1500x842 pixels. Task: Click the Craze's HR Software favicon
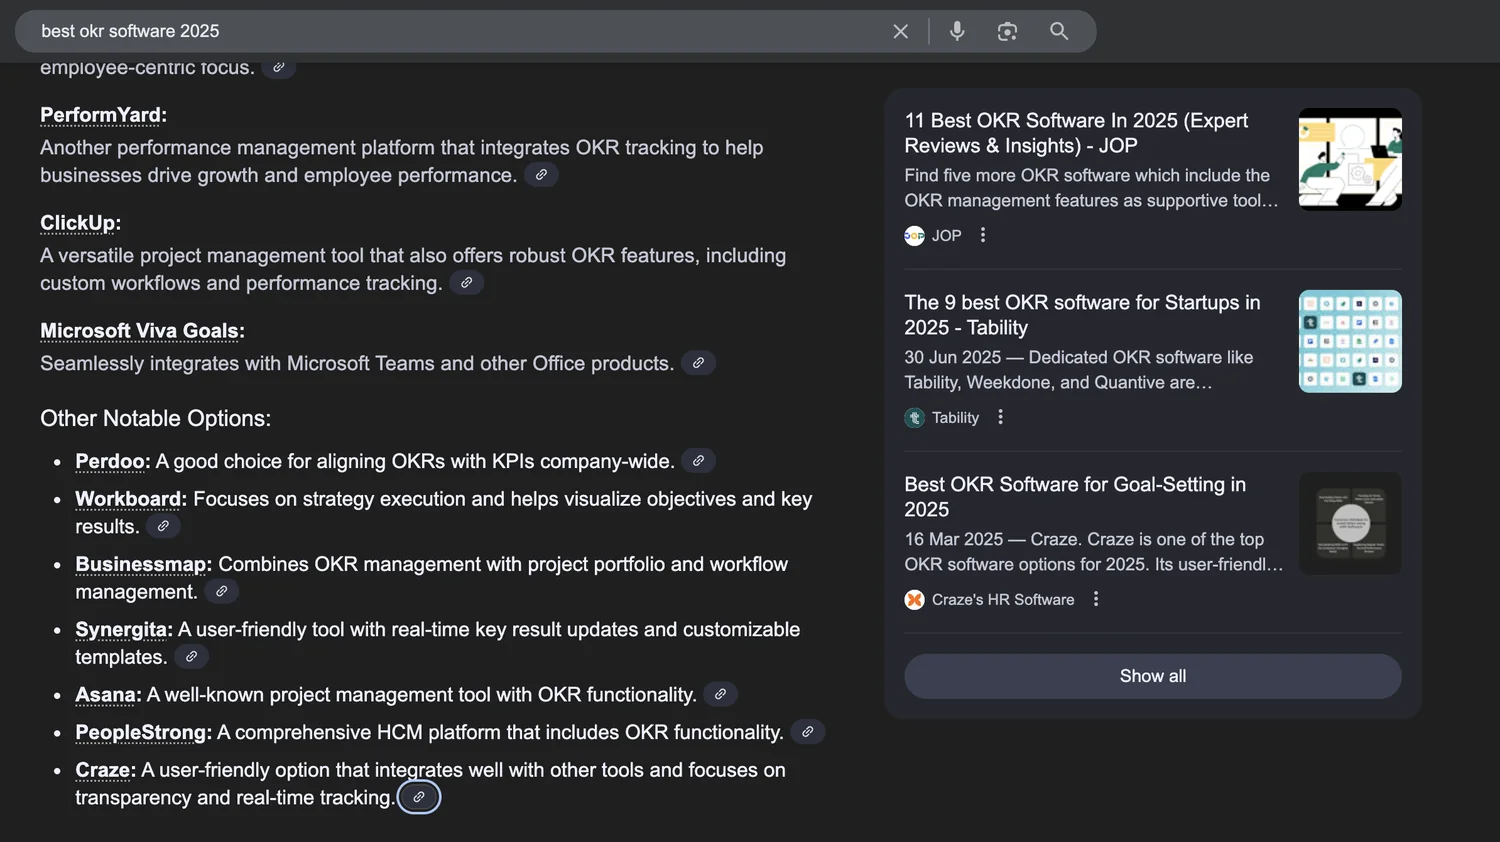(914, 599)
